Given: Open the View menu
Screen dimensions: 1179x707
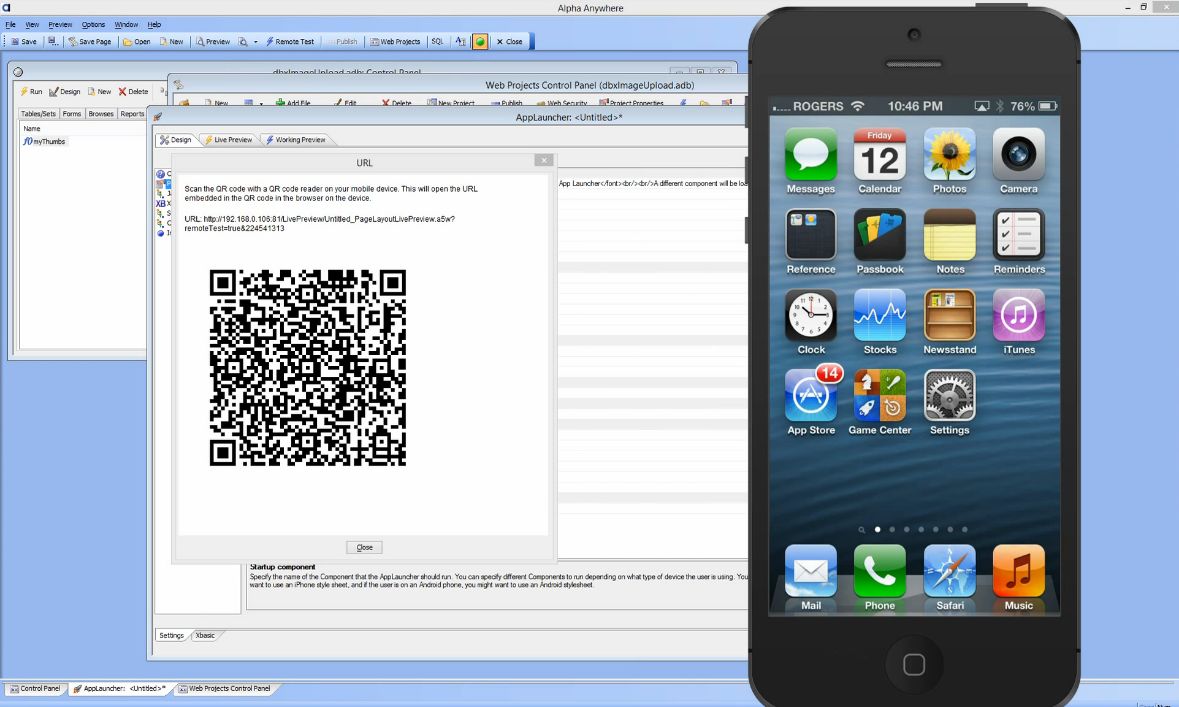Looking at the screenshot, I should [x=32, y=24].
